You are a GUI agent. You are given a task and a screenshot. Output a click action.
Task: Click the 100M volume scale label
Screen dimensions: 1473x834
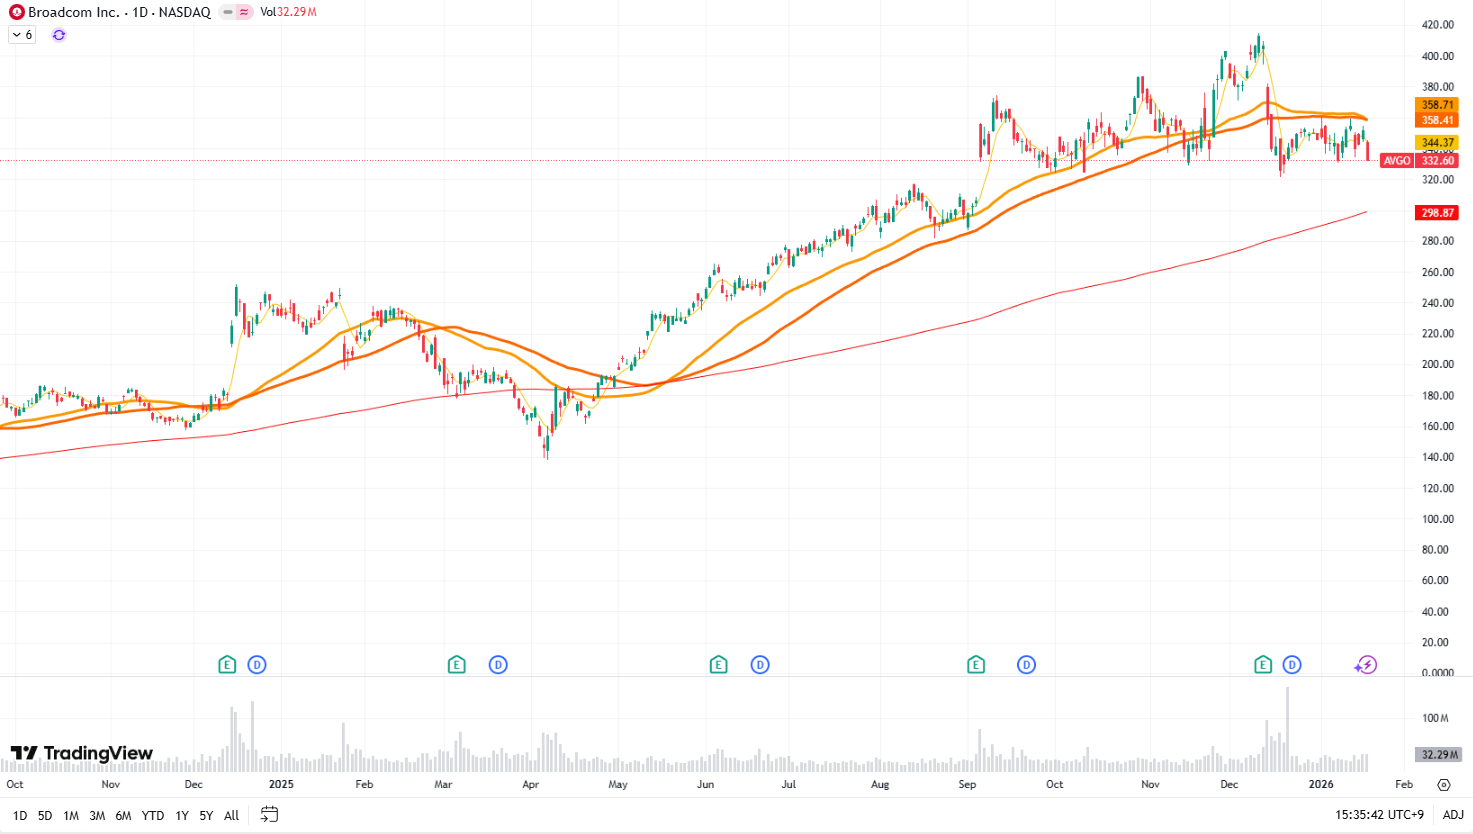tap(1436, 718)
